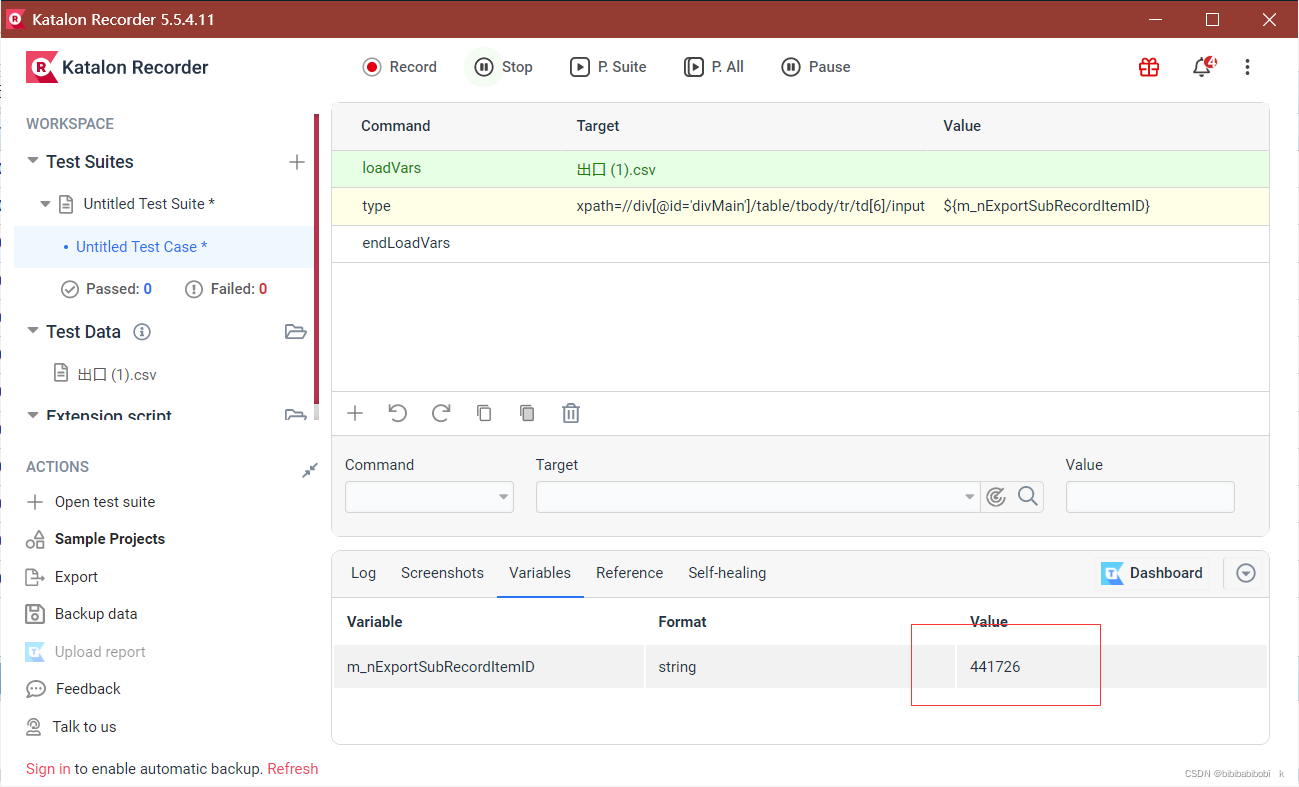Select Untitled Test Suite in workspace
This screenshot has height=787, width=1299.
tap(149, 204)
